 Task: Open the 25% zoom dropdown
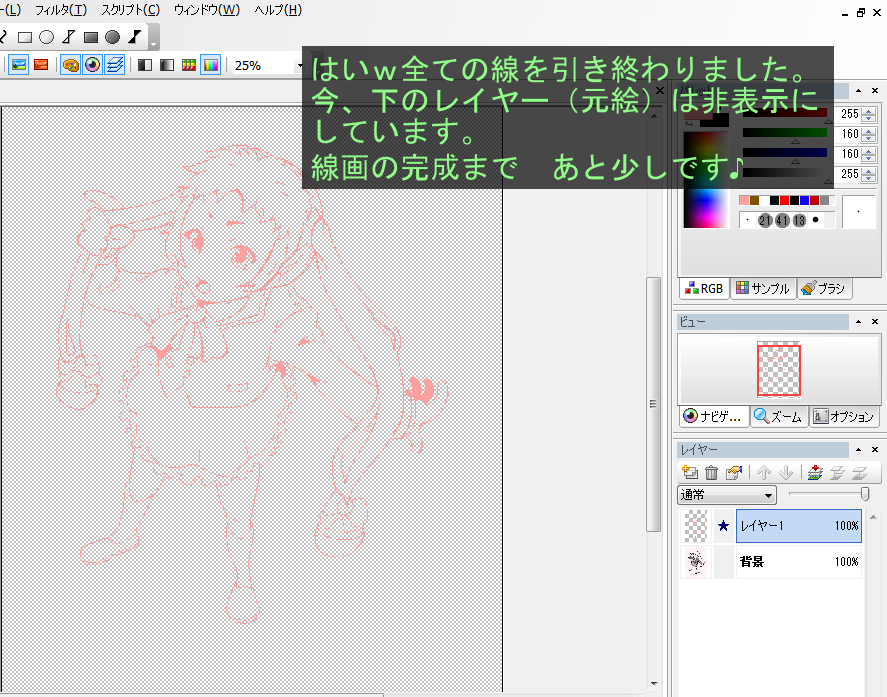point(299,65)
